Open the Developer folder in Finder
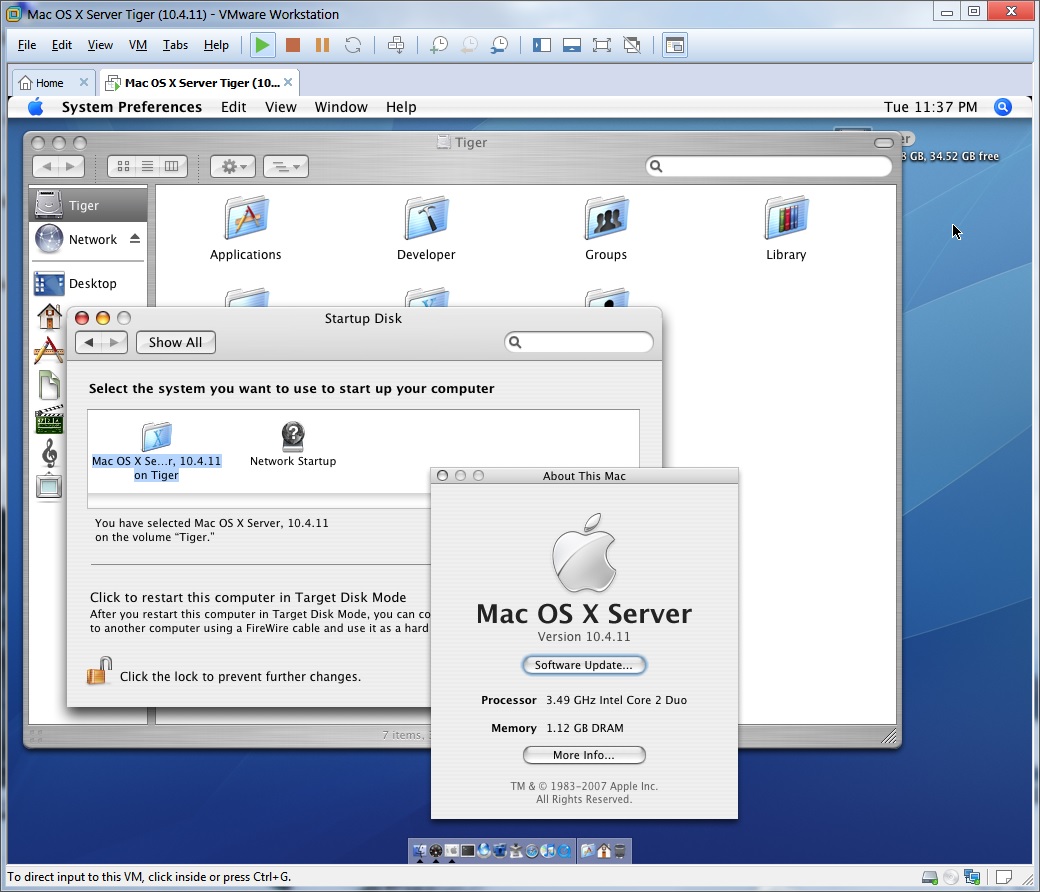 (426, 228)
